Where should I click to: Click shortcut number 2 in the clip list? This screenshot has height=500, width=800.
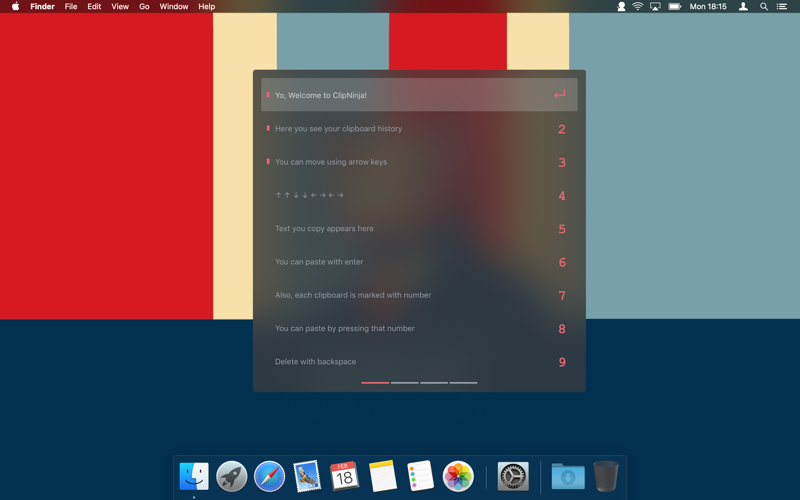tap(562, 129)
